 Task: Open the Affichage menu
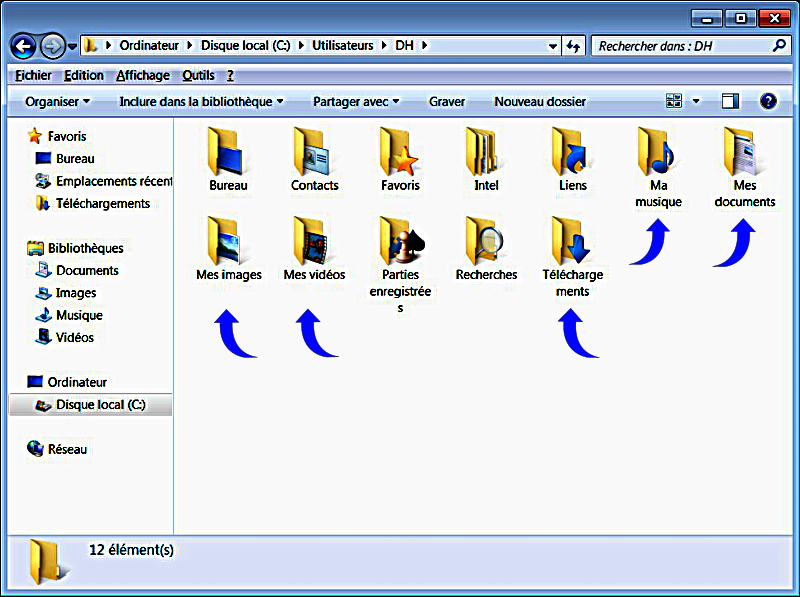click(143, 76)
